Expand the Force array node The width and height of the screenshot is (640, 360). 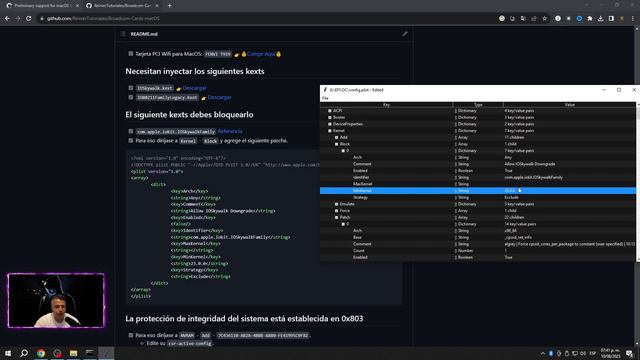336,211
